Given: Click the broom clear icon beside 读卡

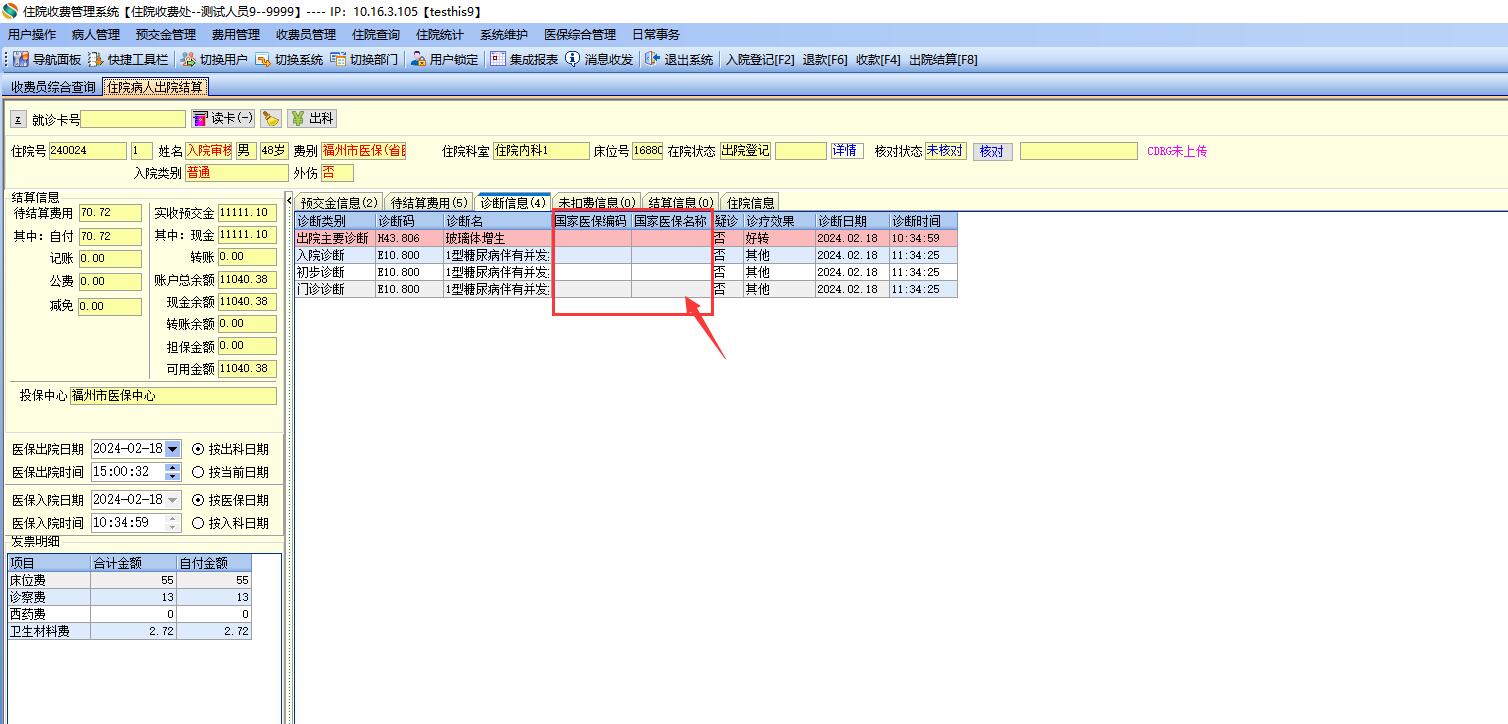Looking at the screenshot, I should coord(271,118).
